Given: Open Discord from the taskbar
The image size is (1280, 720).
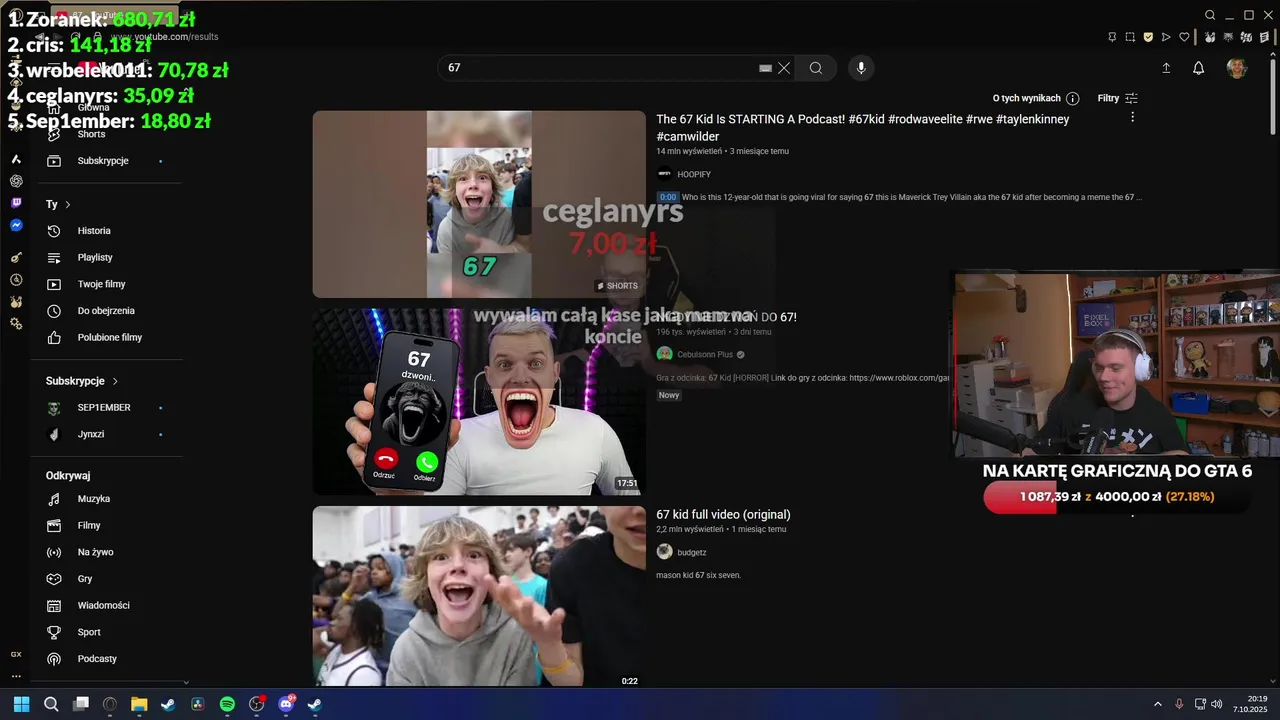Looking at the screenshot, I should (286, 704).
